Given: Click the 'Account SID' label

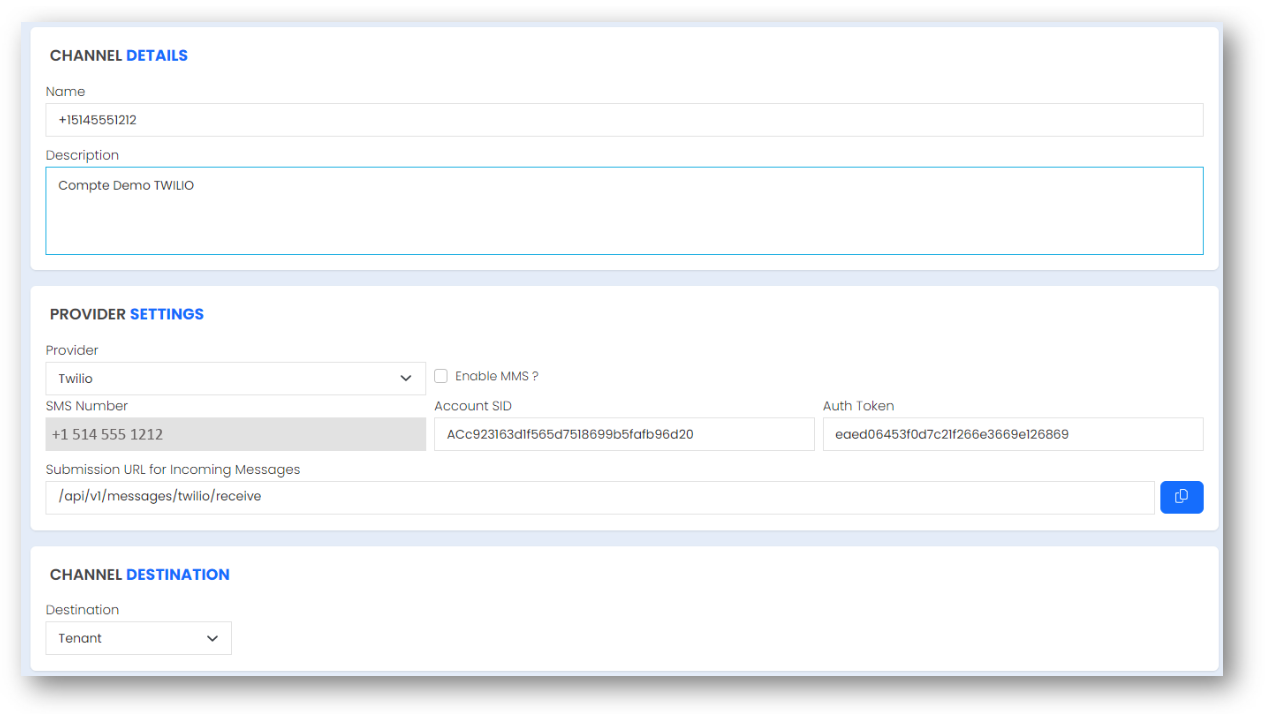Looking at the screenshot, I should pos(473,406).
